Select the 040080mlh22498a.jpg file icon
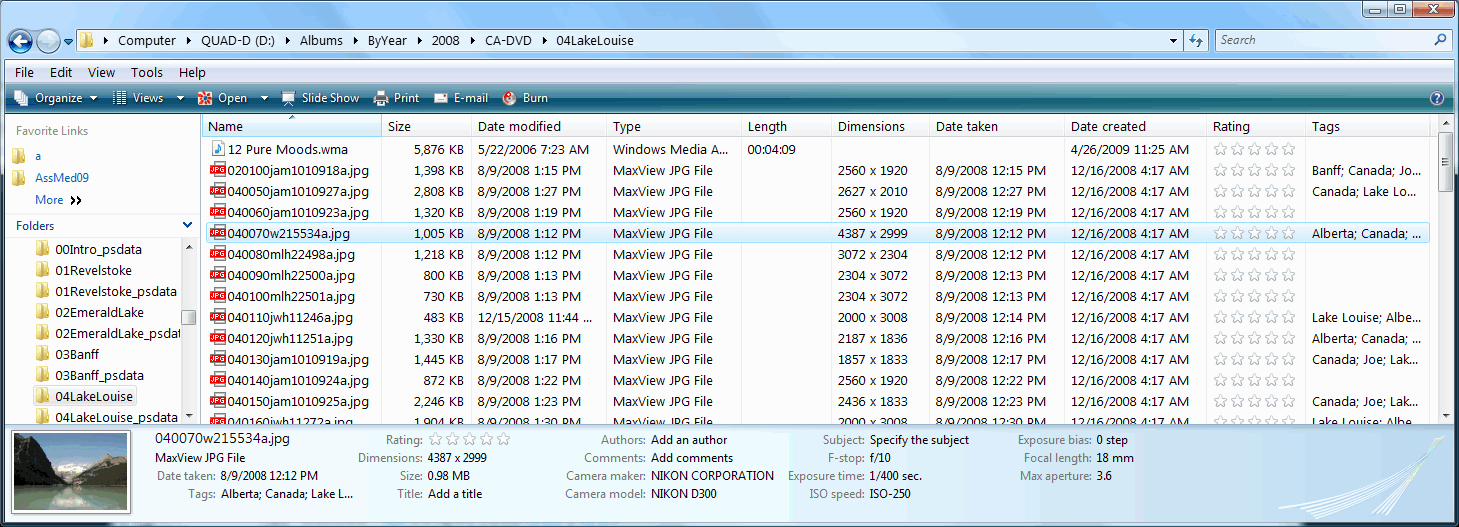The width and height of the screenshot is (1459, 527). click(218, 254)
